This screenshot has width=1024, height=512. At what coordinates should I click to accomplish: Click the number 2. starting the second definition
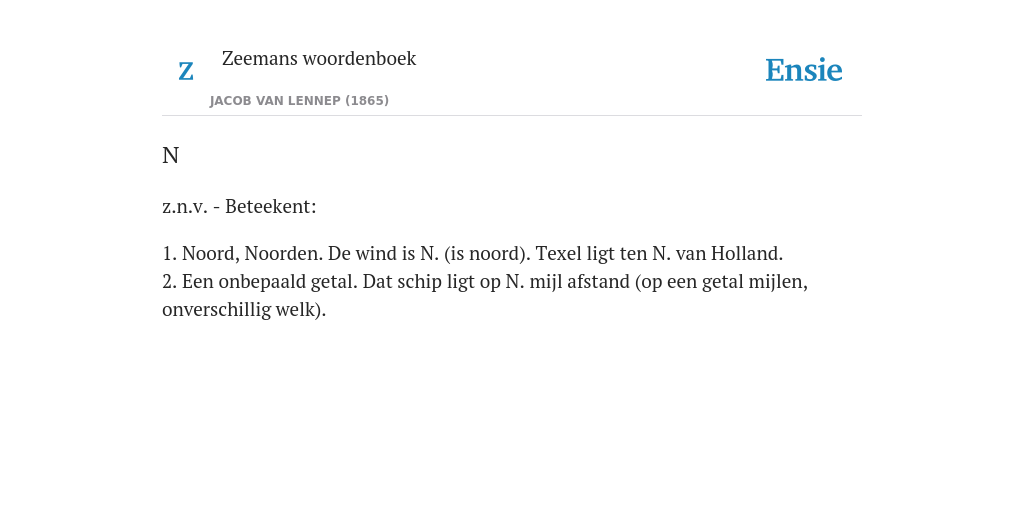tap(169, 281)
